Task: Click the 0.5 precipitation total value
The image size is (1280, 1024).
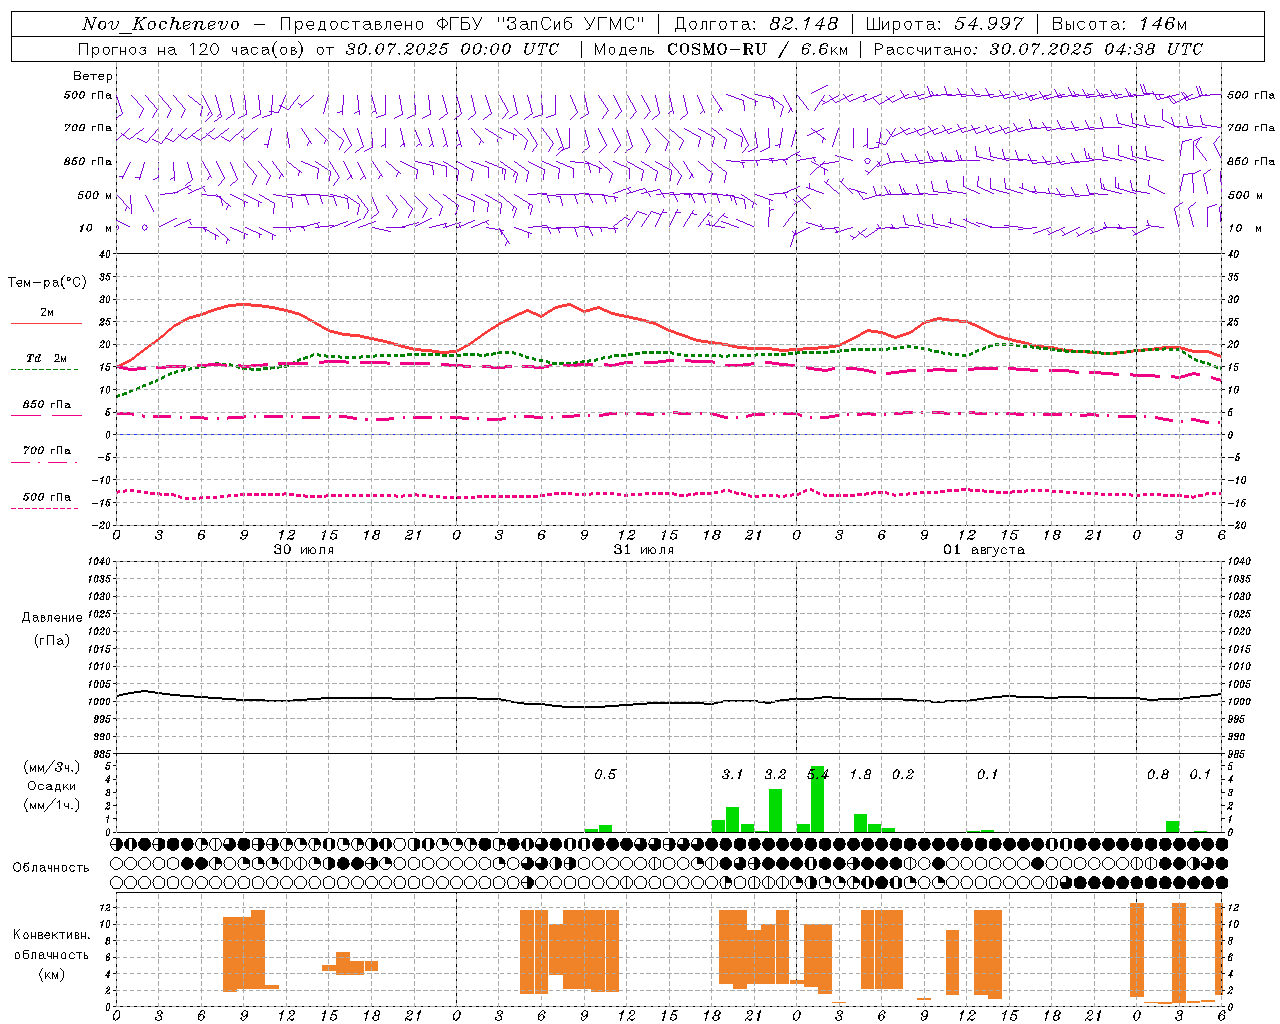Action: pyautogui.click(x=605, y=774)
